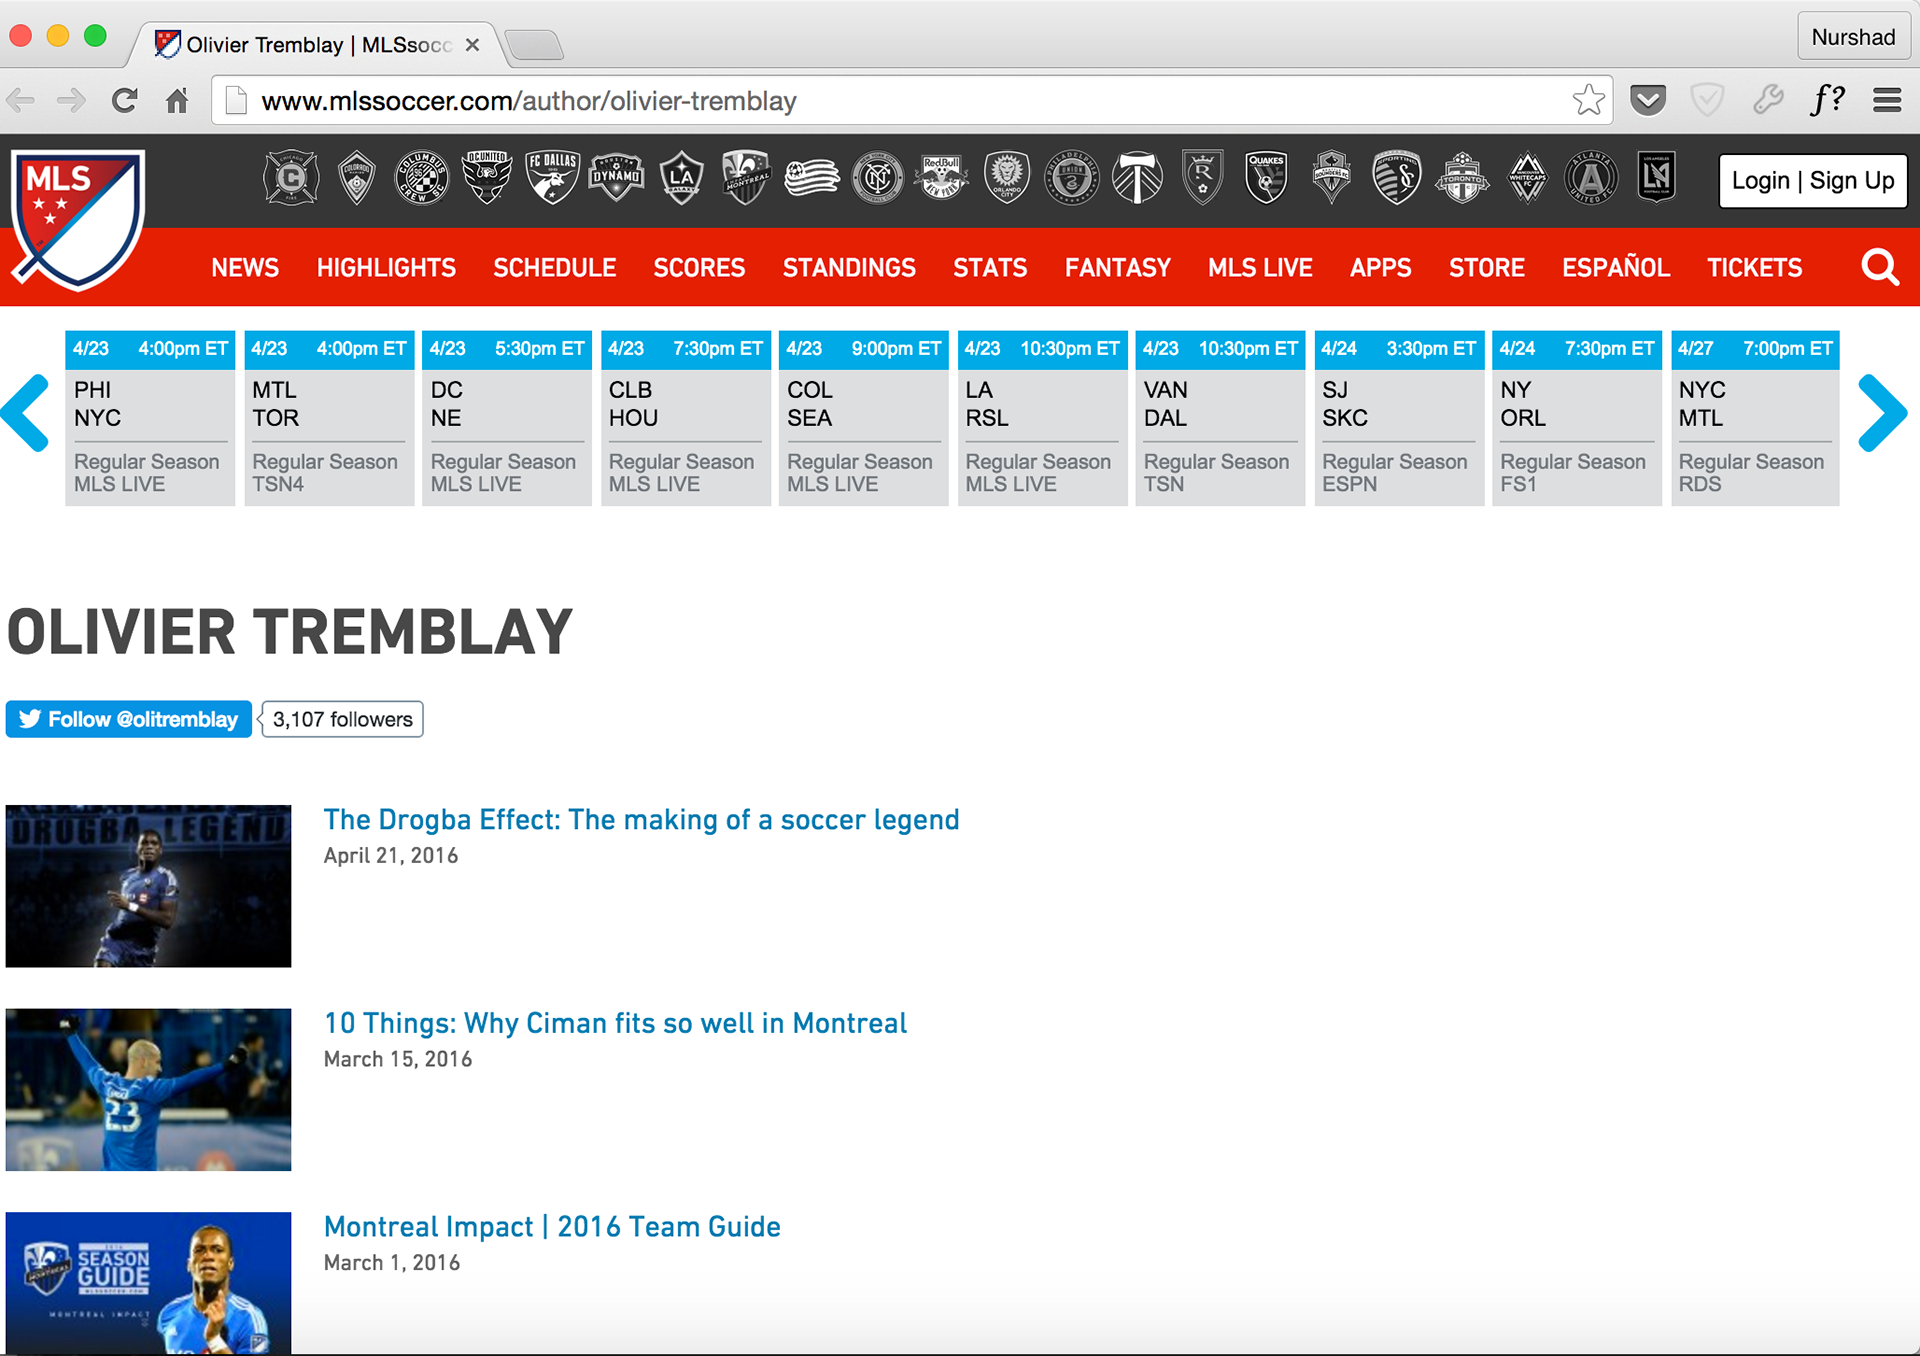Image resolution: width=1920 pixels, height=1356 pixels.
Task: Select the PHI vs NYC match card
Action: pos(150,418)
